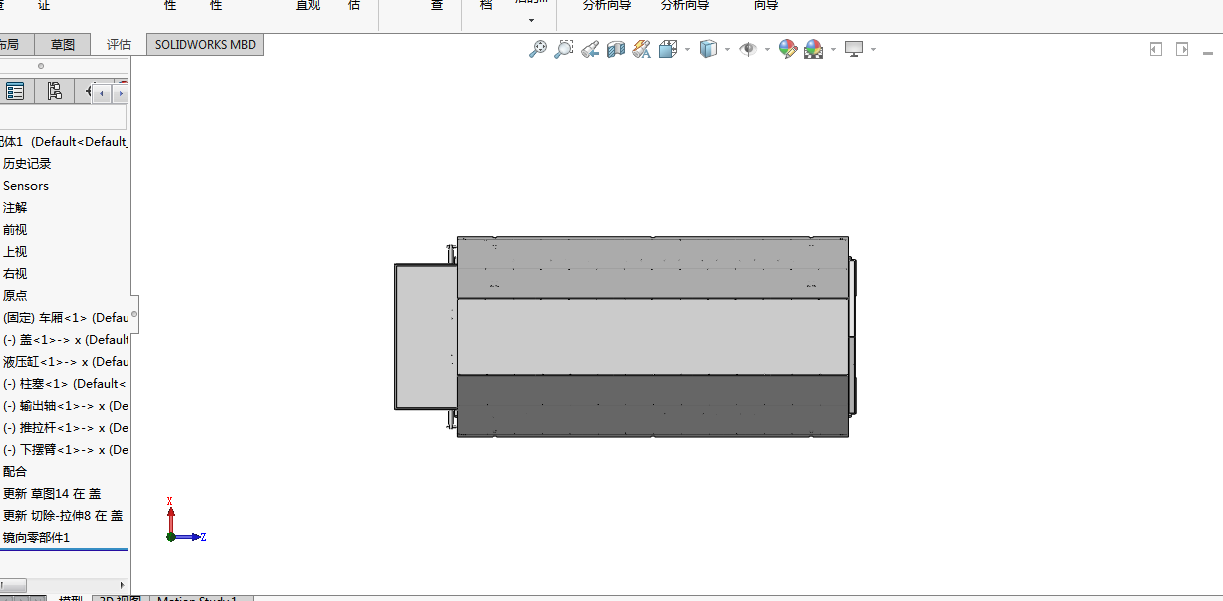Viewport: 1223px width, 601px height.
Task: Click the Edit Appearance icon
Action: [x=788, y=49]
